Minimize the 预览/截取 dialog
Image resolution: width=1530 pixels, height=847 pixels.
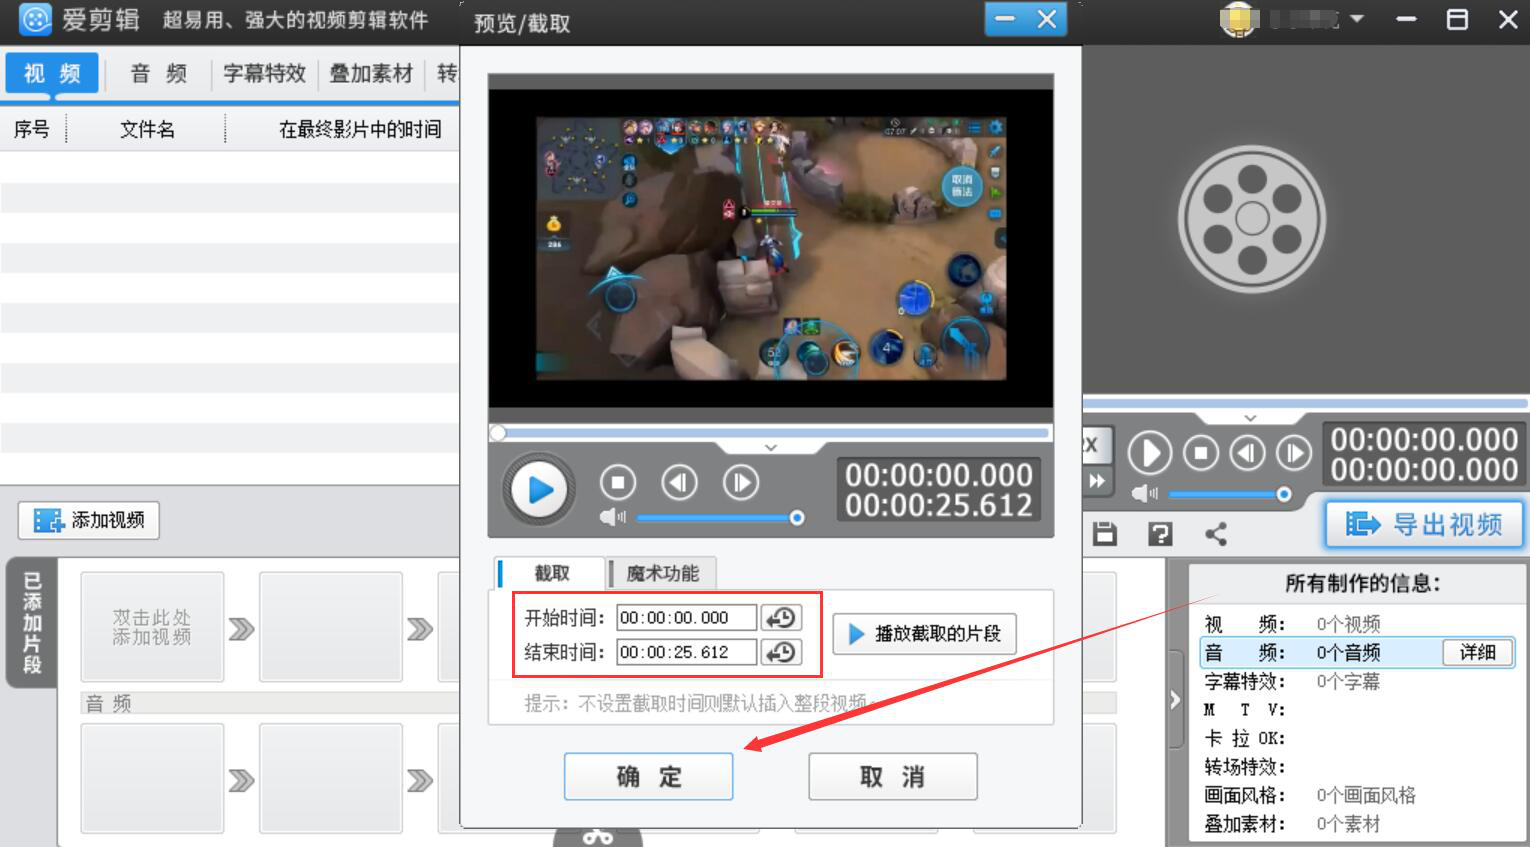[1005, 19]
